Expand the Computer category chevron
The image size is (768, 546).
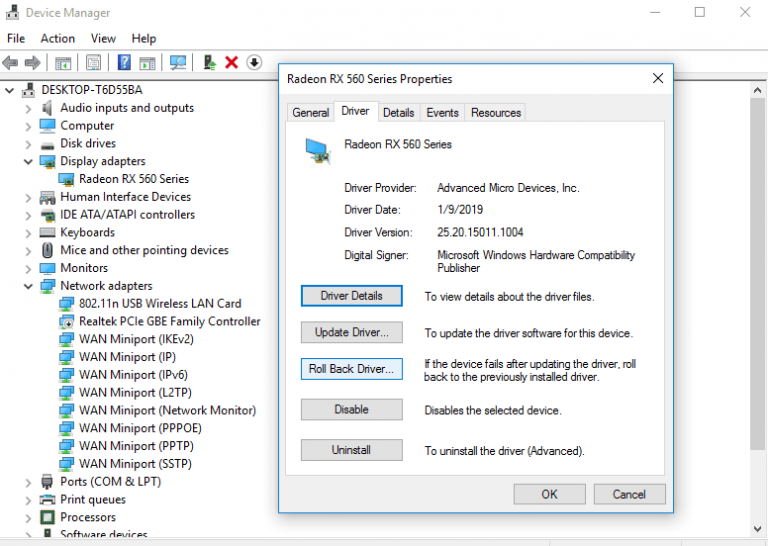tap(28, 126)
